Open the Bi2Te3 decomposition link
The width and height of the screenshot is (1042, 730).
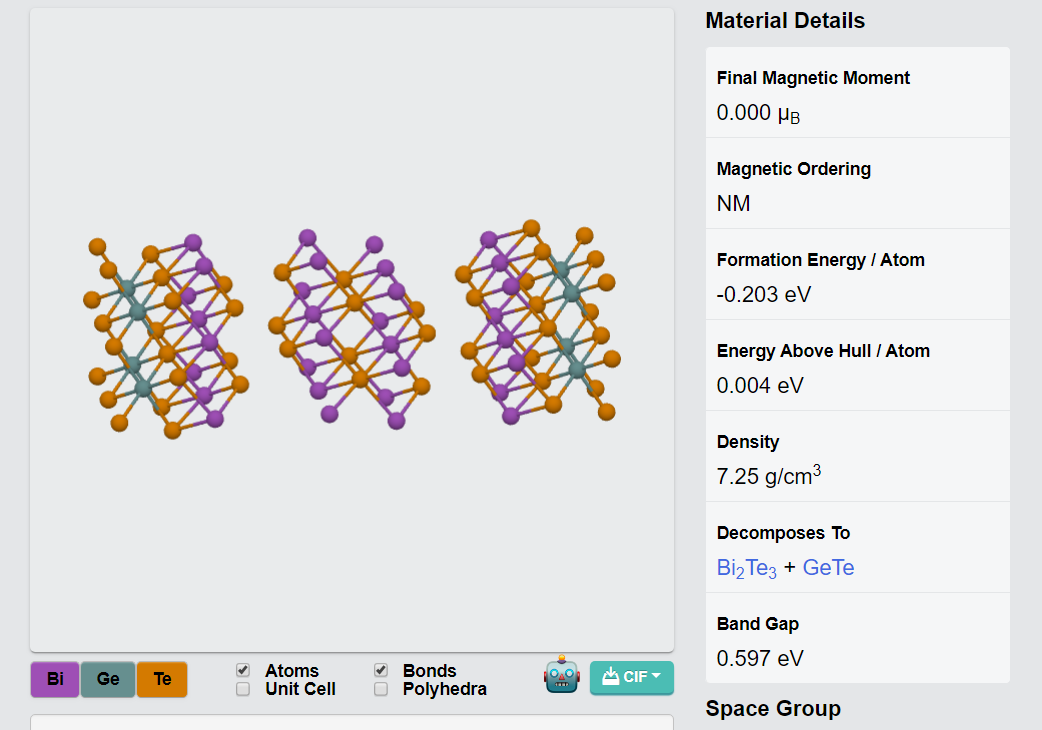(x=746, y=568)
